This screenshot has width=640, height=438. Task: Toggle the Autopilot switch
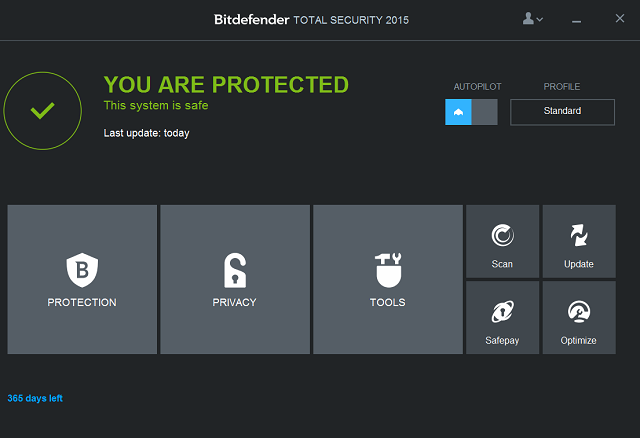click(471, 112)
